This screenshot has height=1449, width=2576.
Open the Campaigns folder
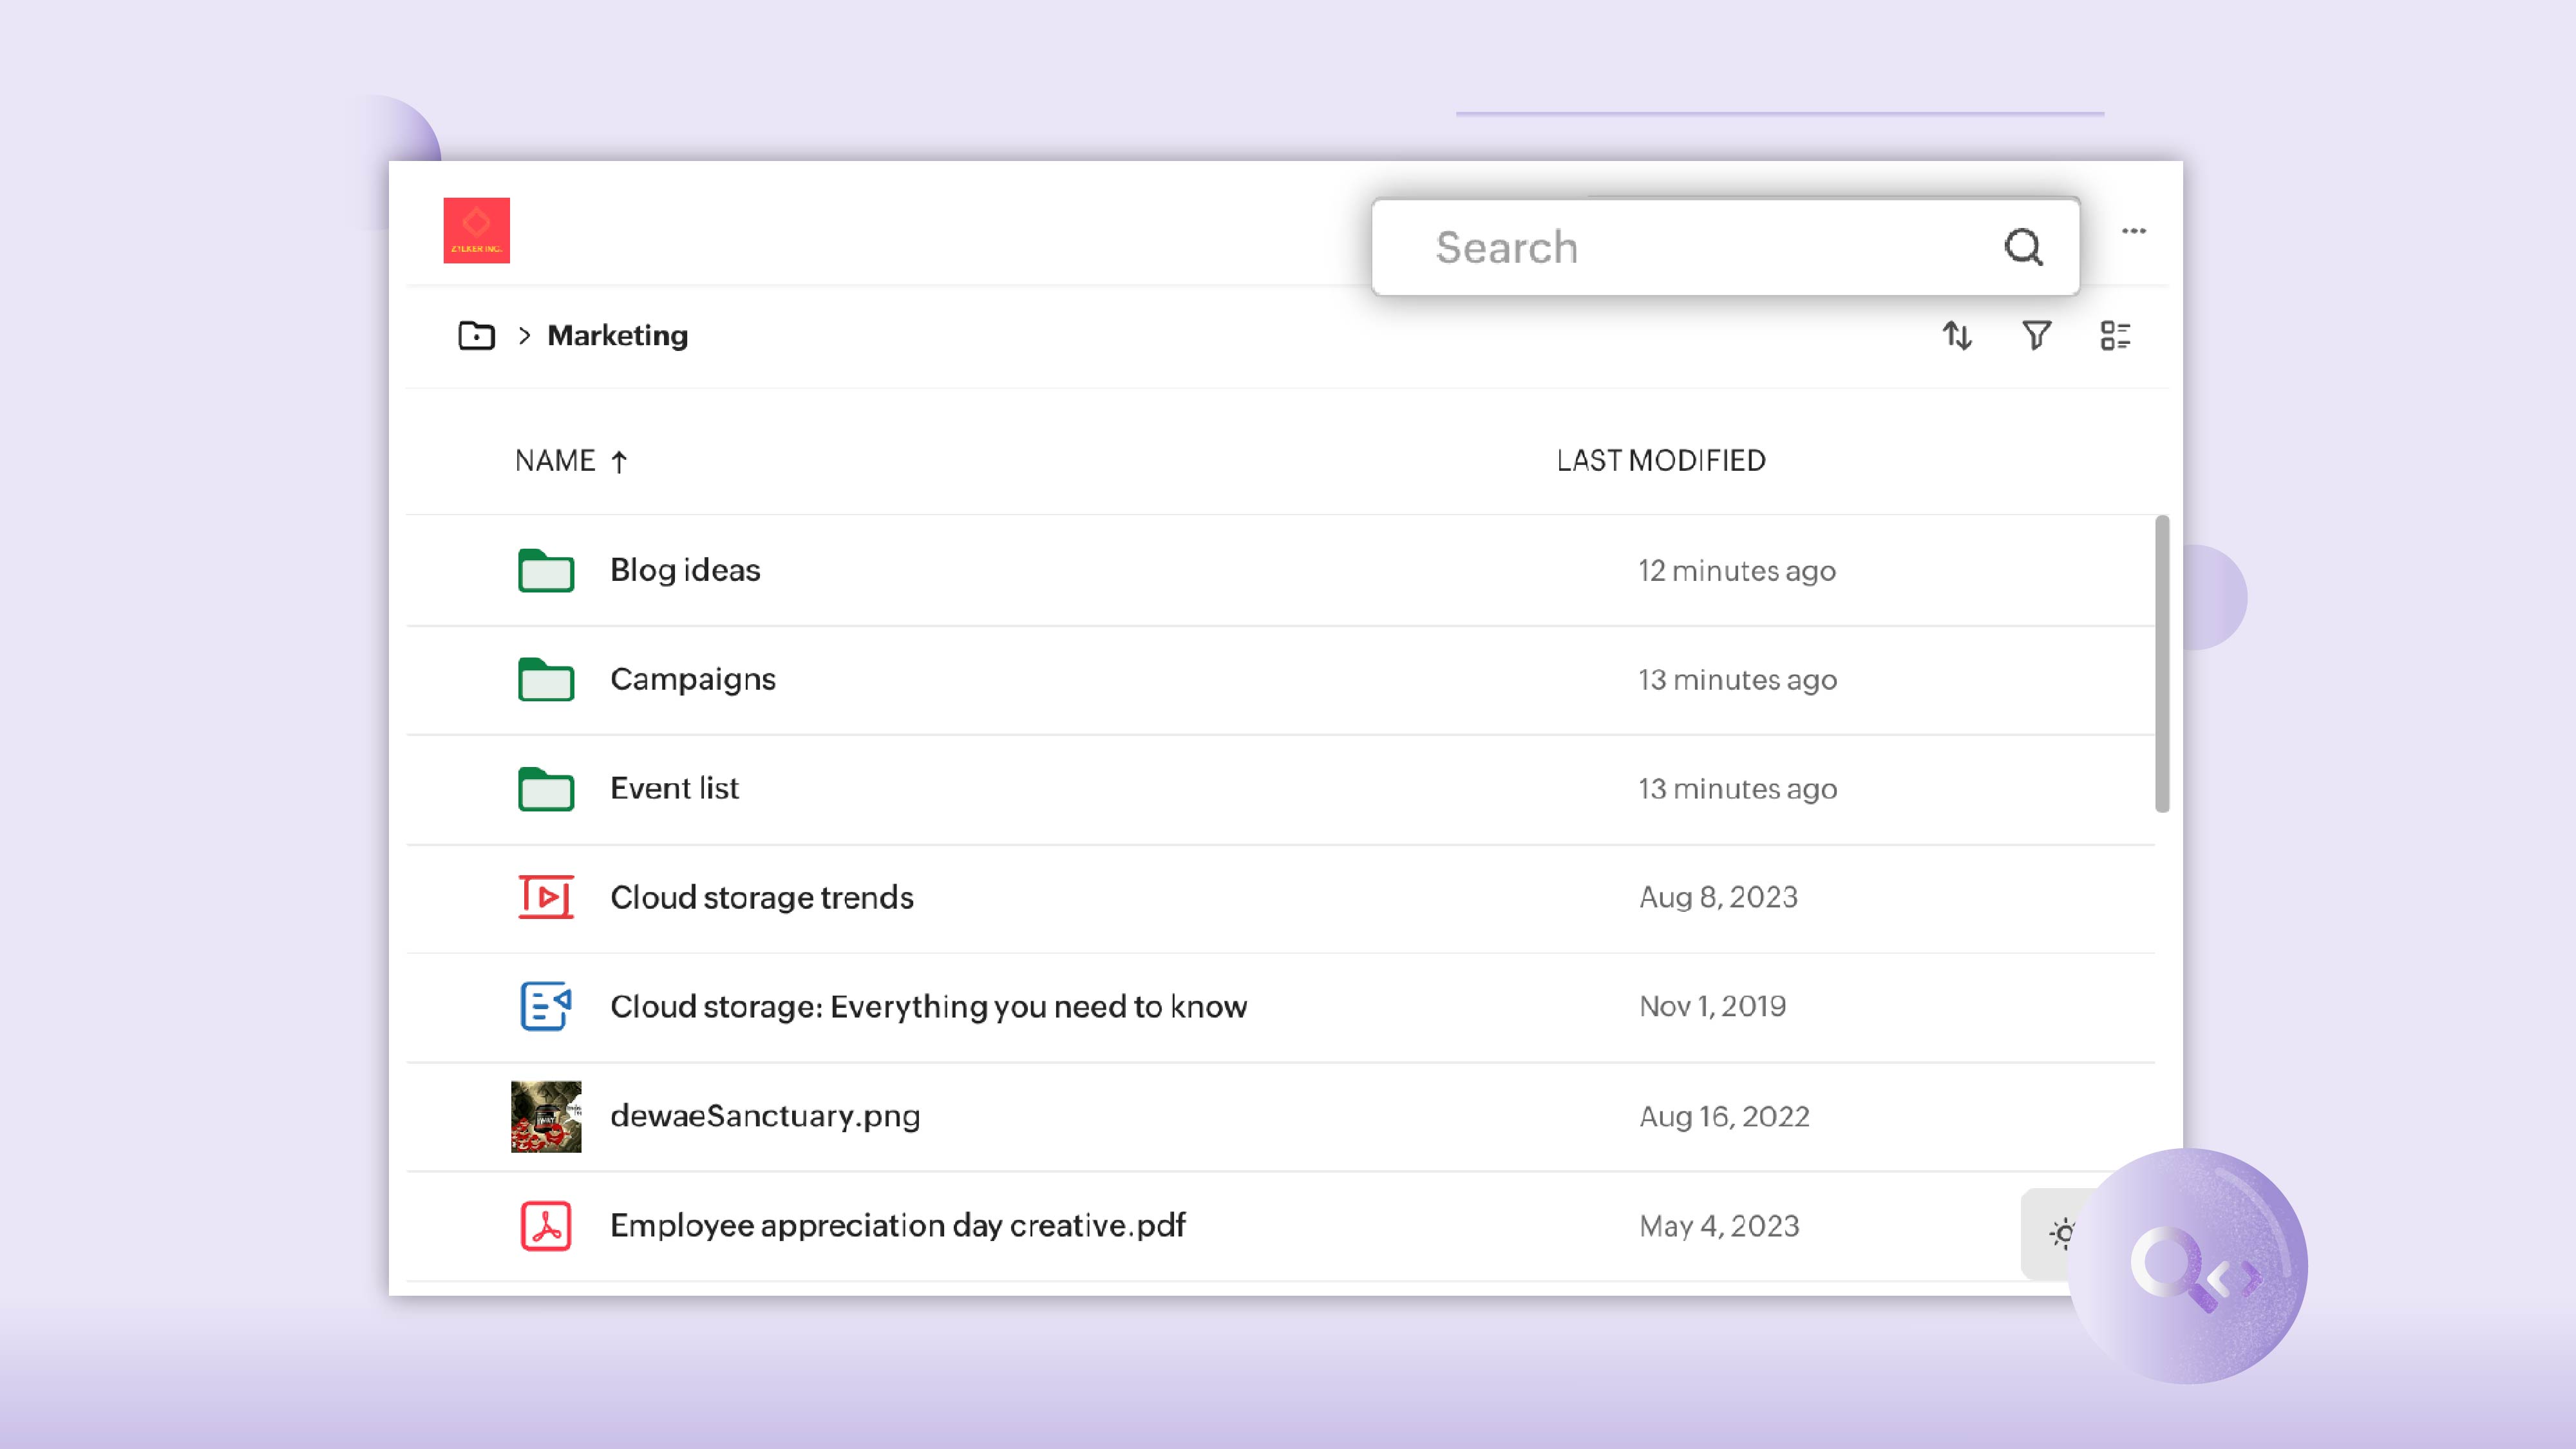click(x=692, y=679)
